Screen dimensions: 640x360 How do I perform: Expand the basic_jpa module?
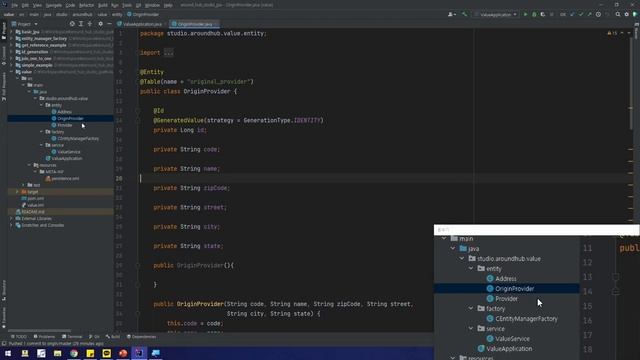11,32
